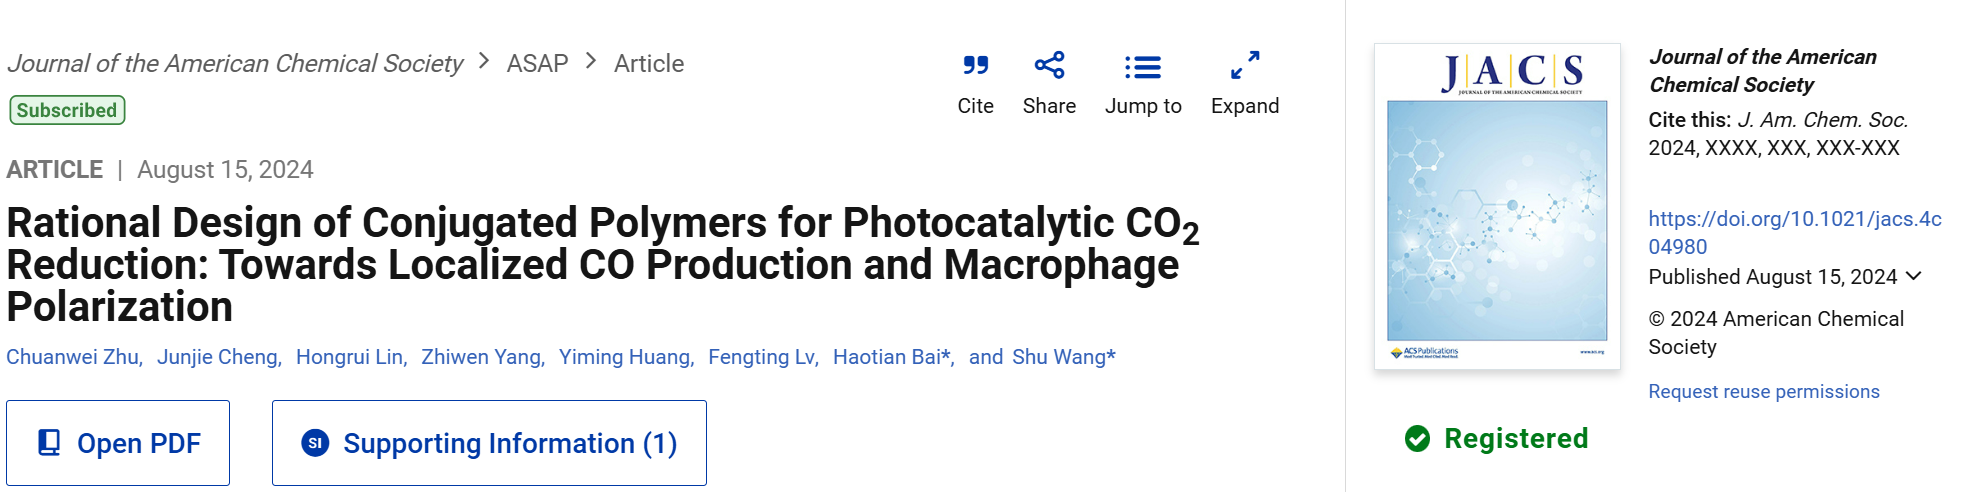Select the Article breadcrumb item
Screen dimensions: 1975x492
tap(649, 63)
